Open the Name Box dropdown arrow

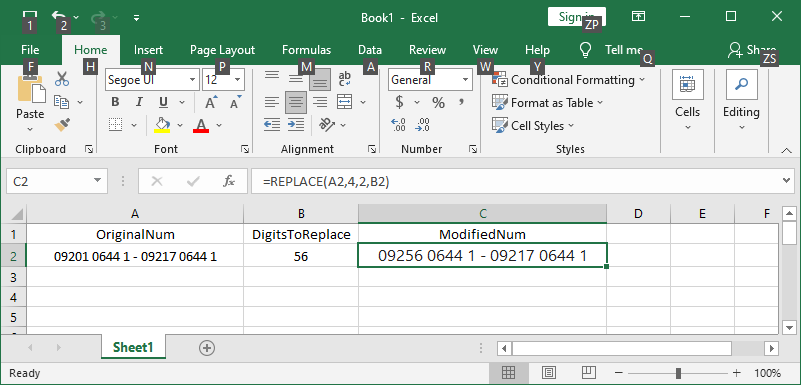tap(98, 181)
